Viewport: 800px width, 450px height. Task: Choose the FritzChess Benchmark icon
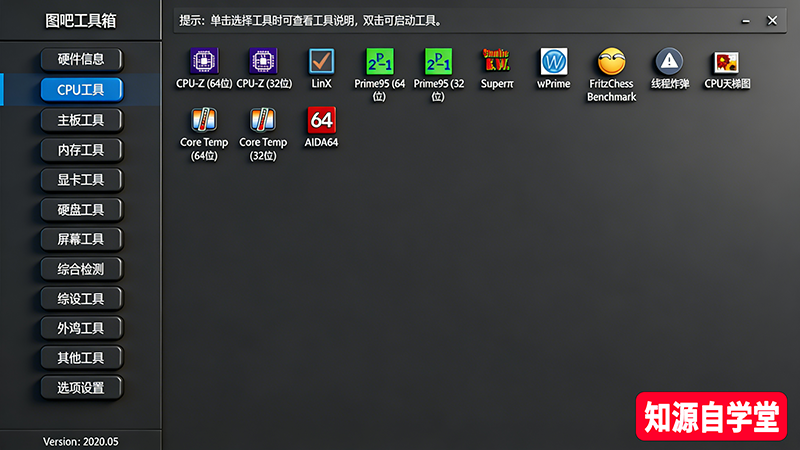coord(611,61)
